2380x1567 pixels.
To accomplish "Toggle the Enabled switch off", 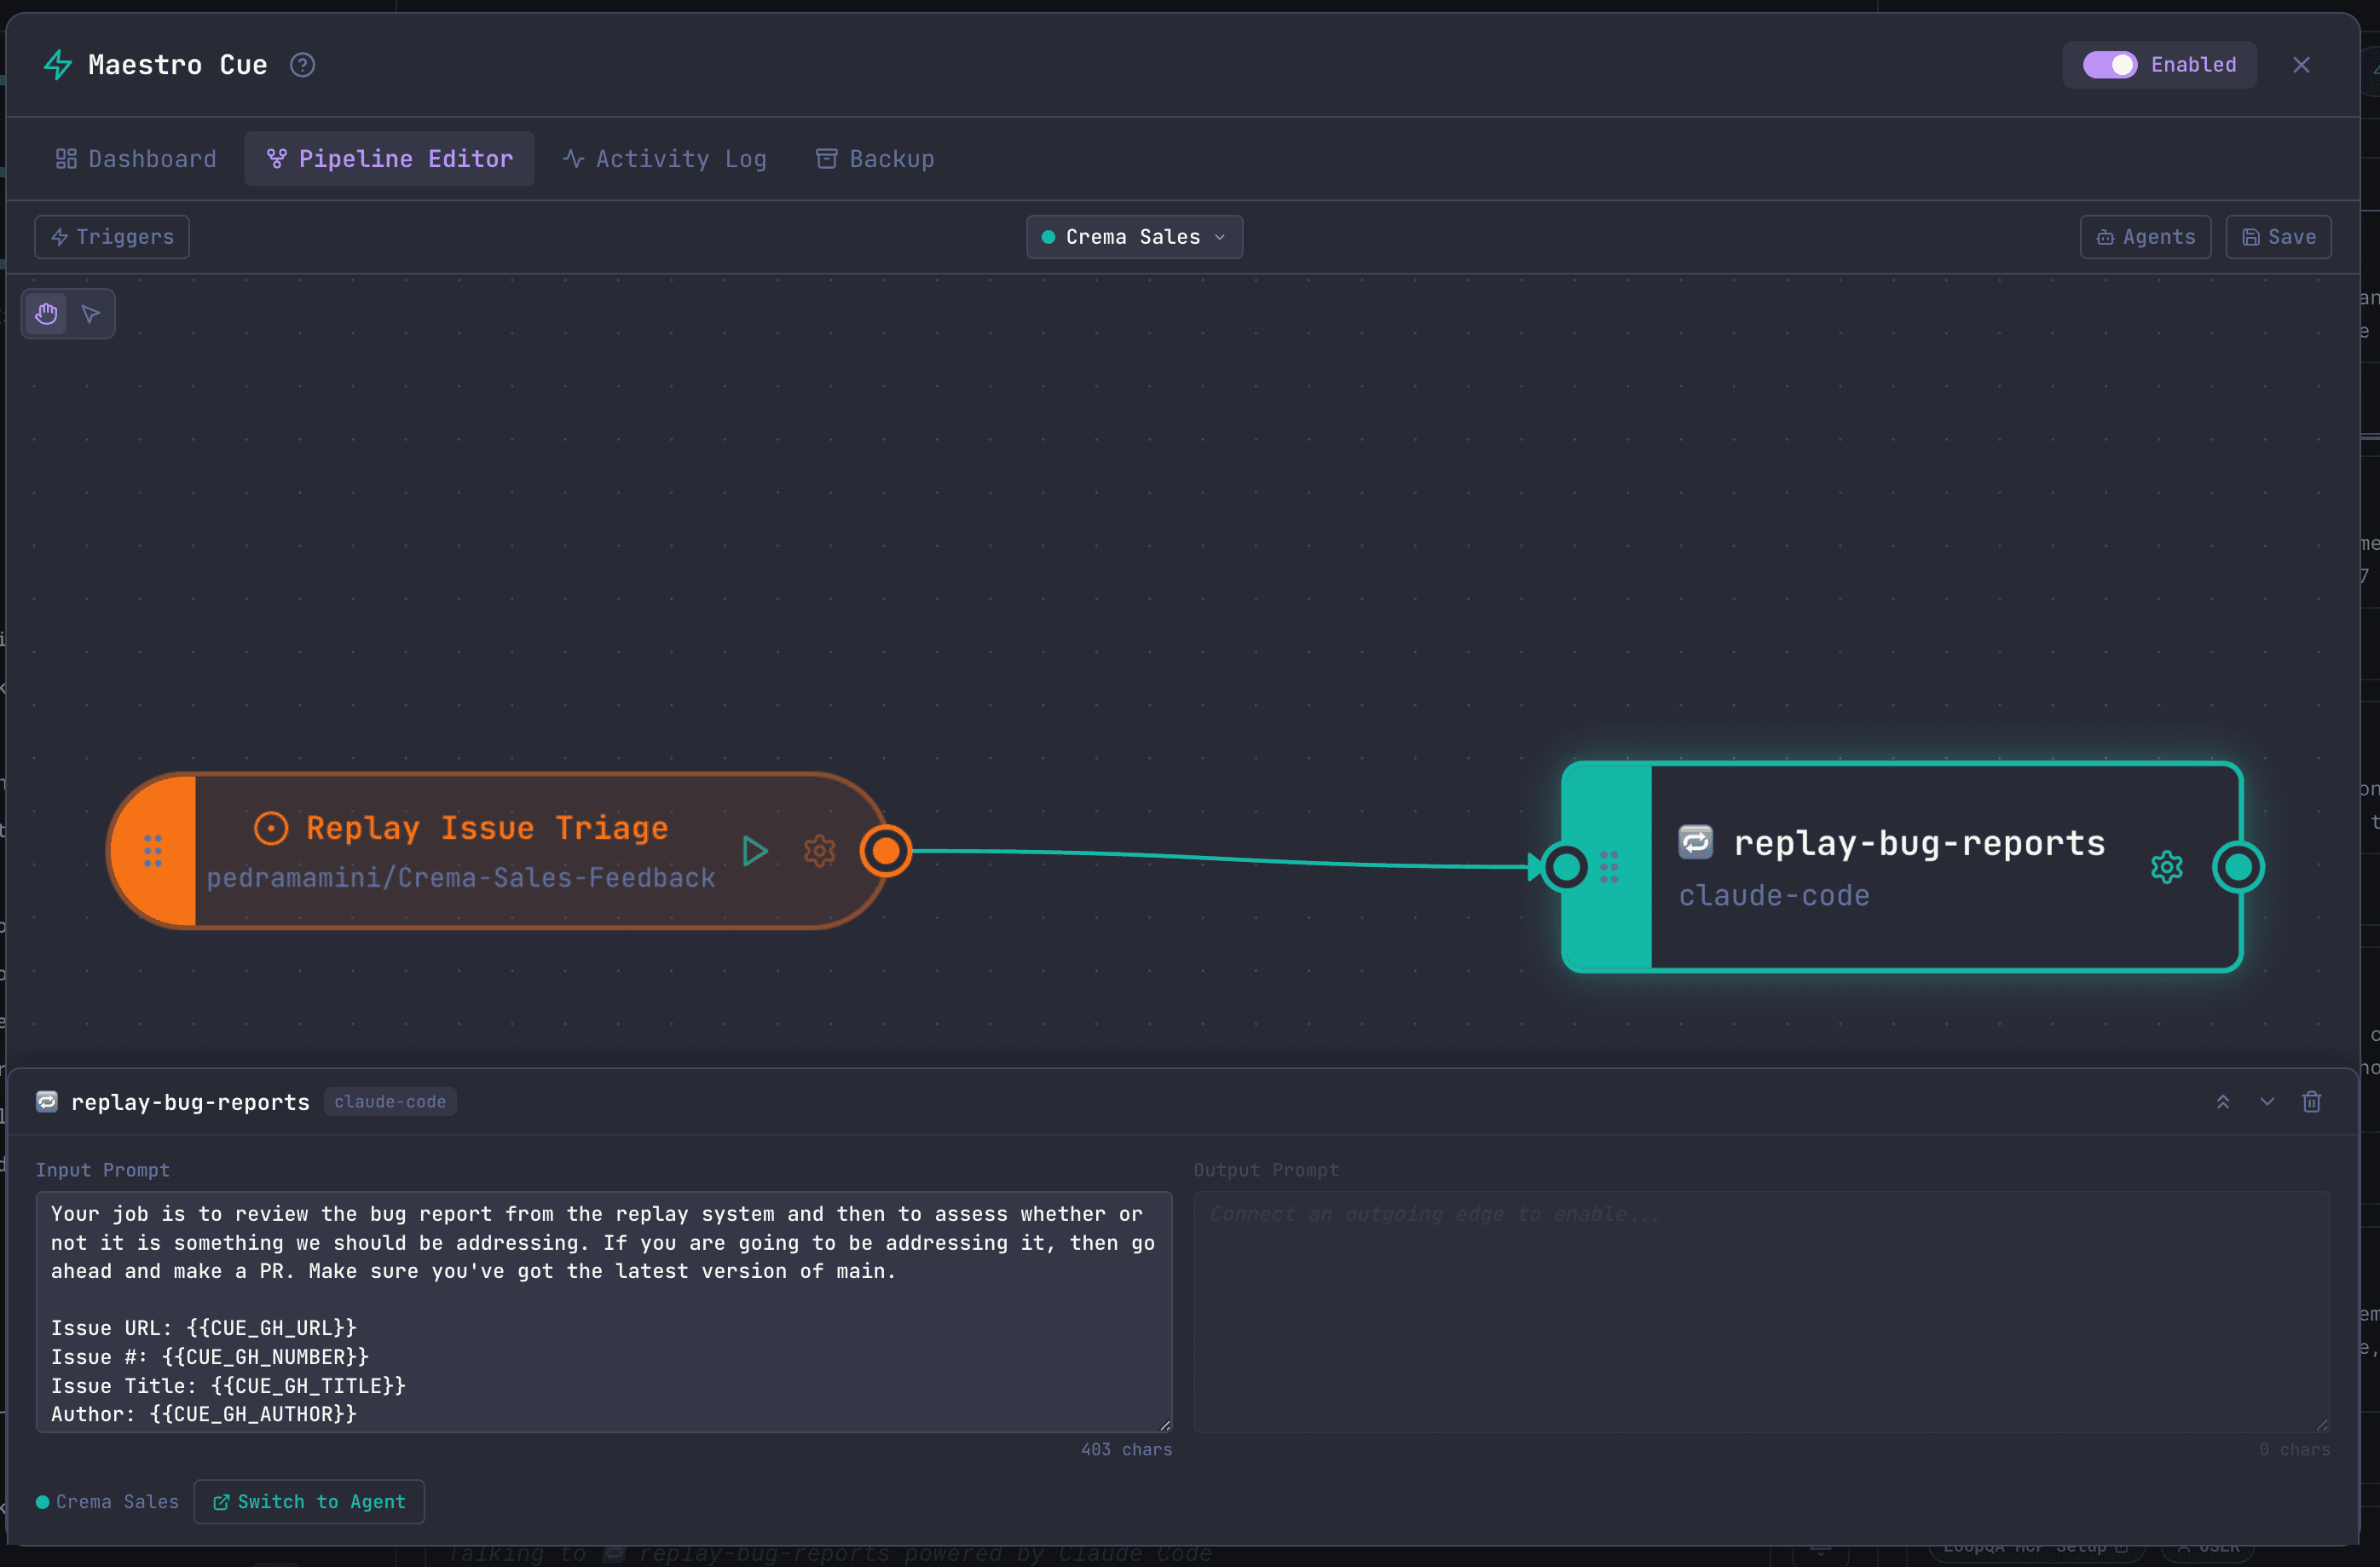I will 2109,65.
